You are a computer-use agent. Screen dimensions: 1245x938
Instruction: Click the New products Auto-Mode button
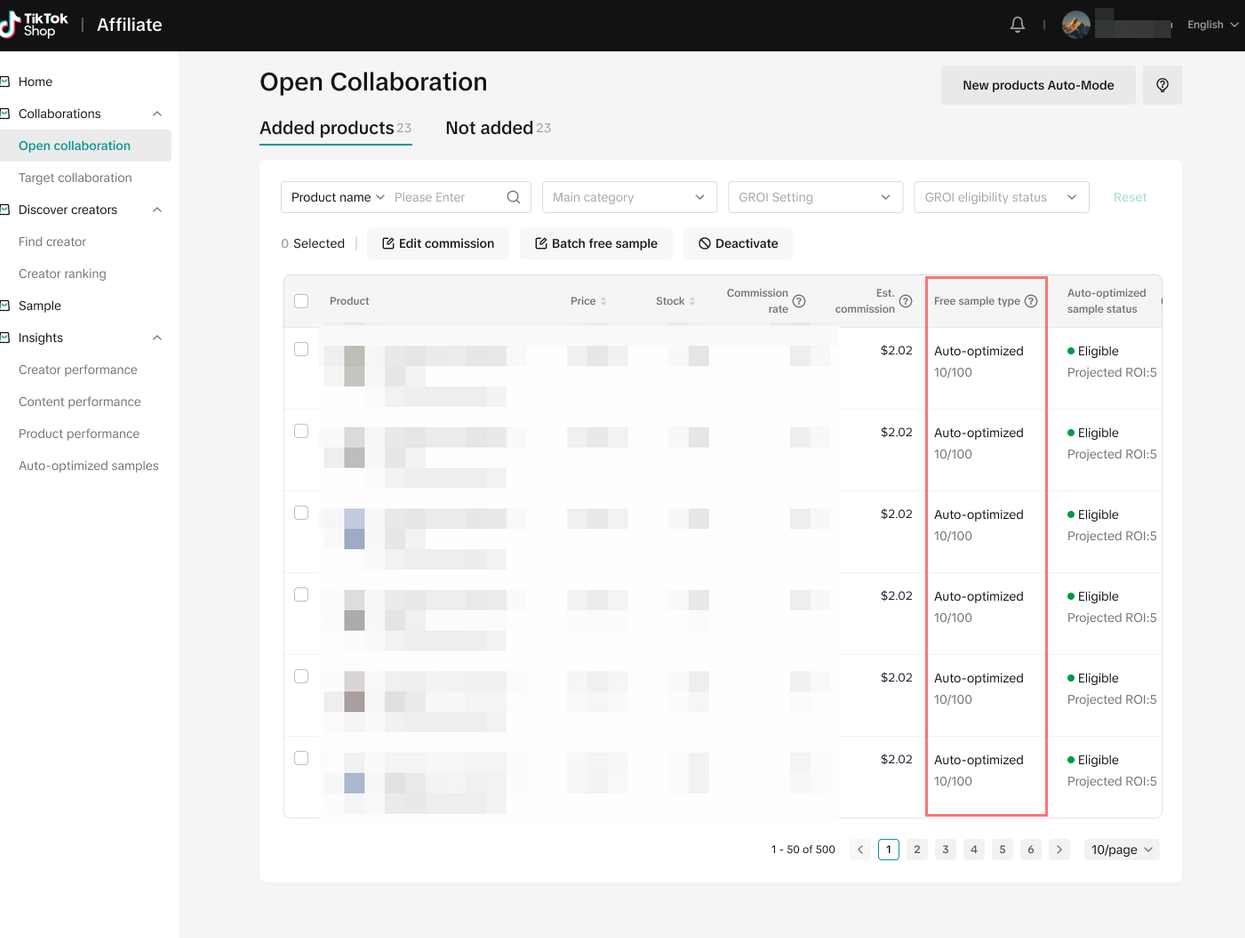[x=1037, y=86]
